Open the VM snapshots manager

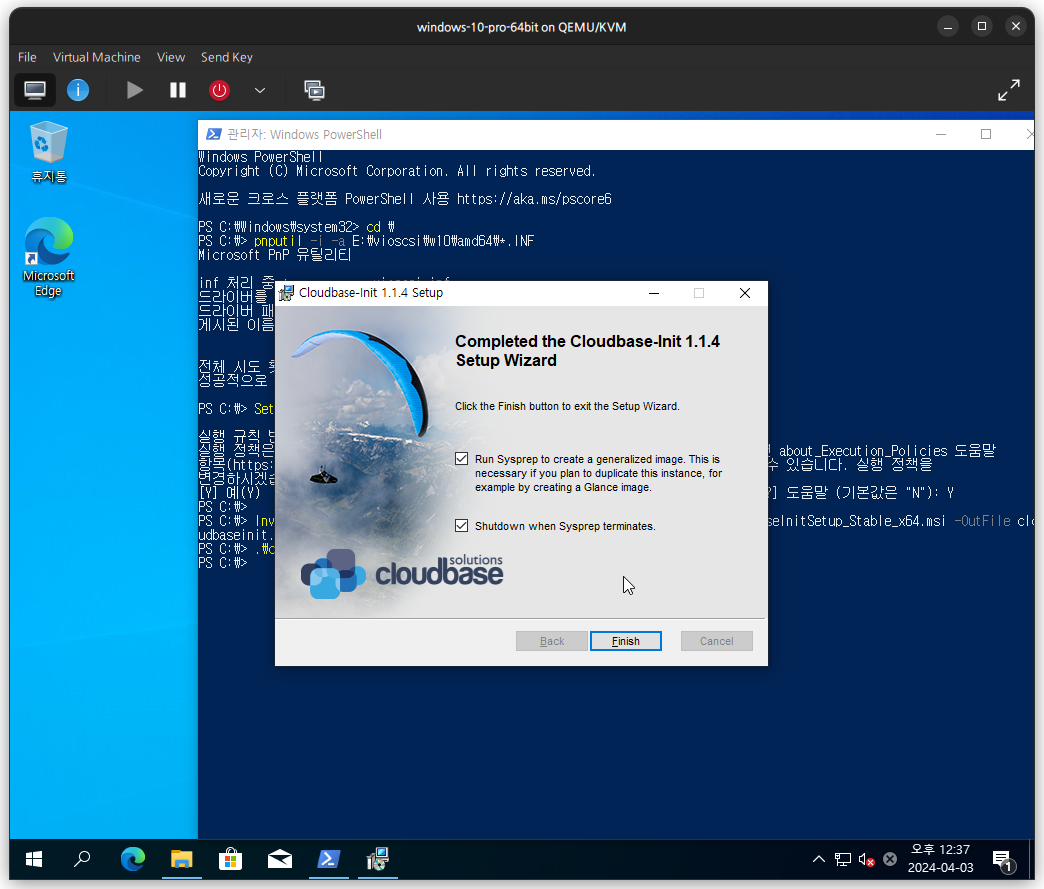click(x=314, y=90)
